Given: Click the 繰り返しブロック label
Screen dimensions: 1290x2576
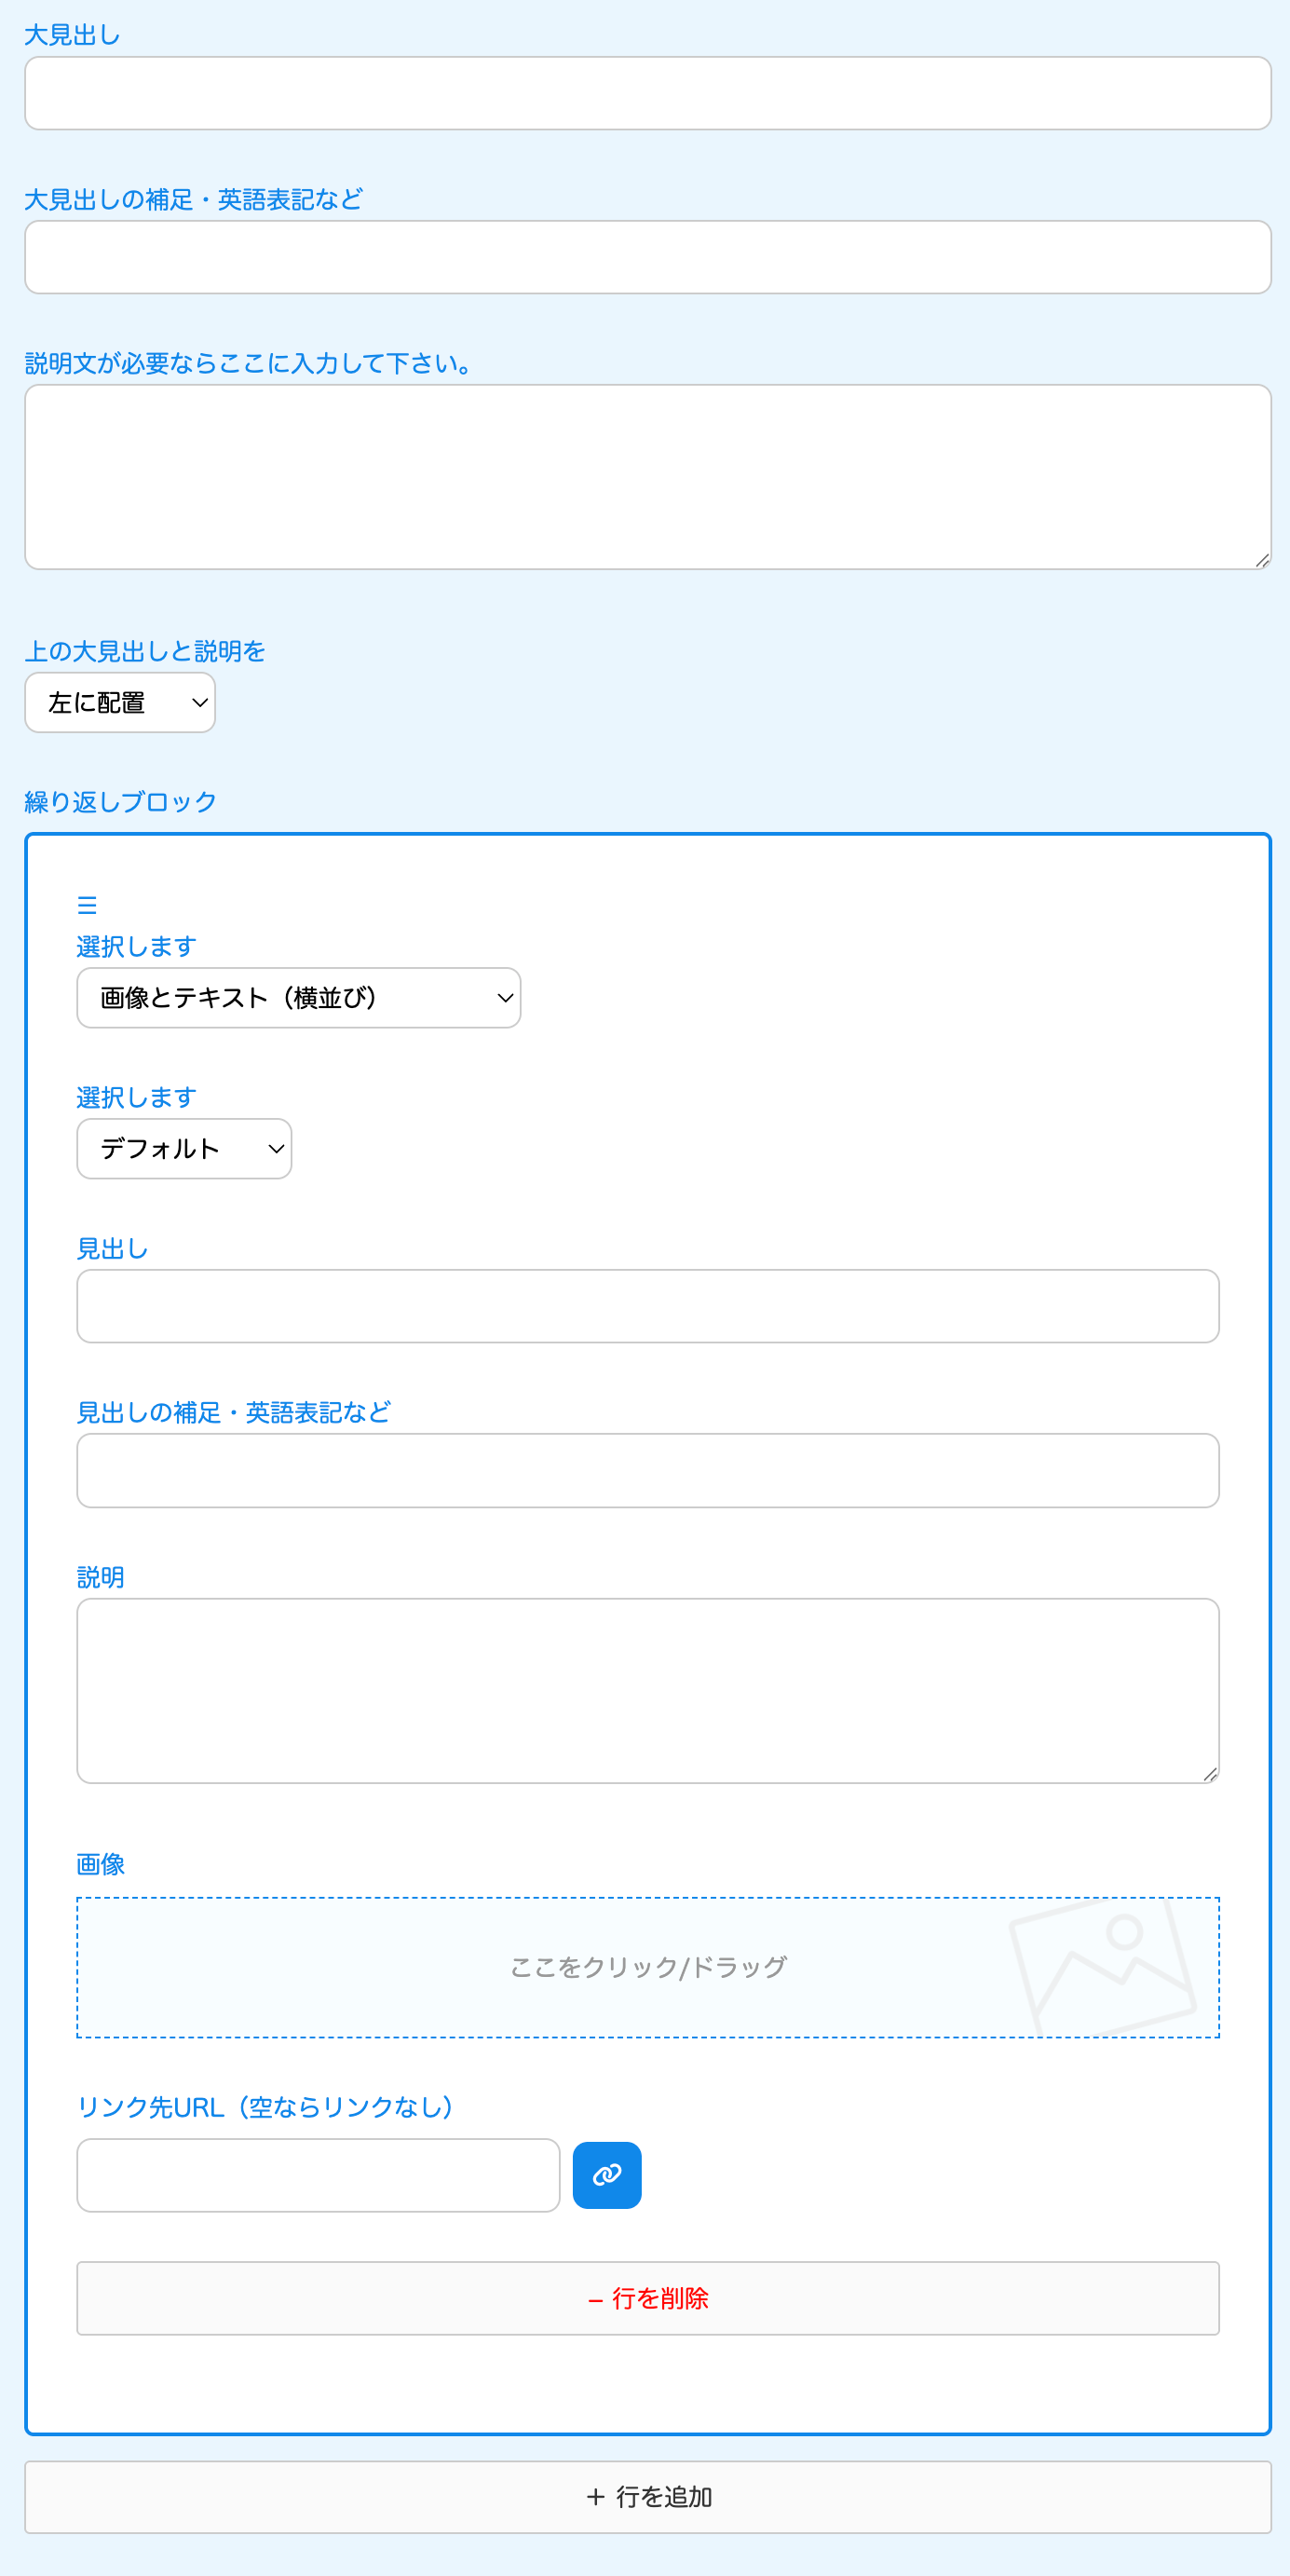Looking at the screenshot, I should [x=120, y=802].
